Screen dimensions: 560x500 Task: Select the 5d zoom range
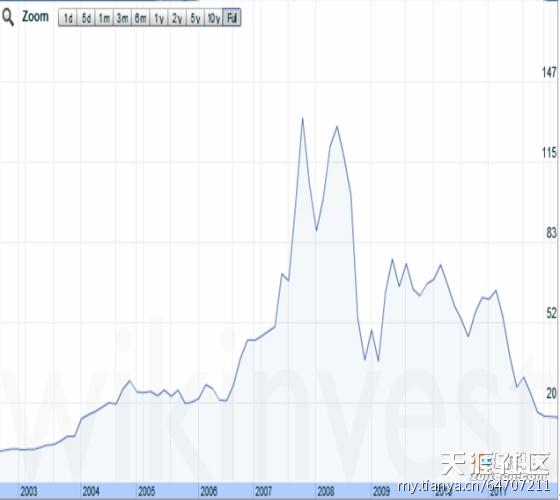[86, 18]
